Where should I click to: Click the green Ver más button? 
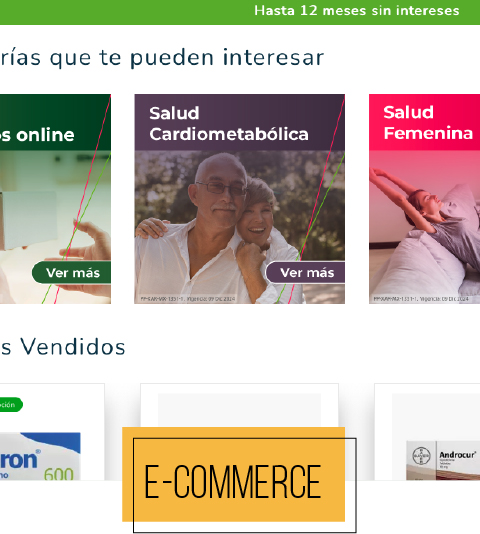72,272
